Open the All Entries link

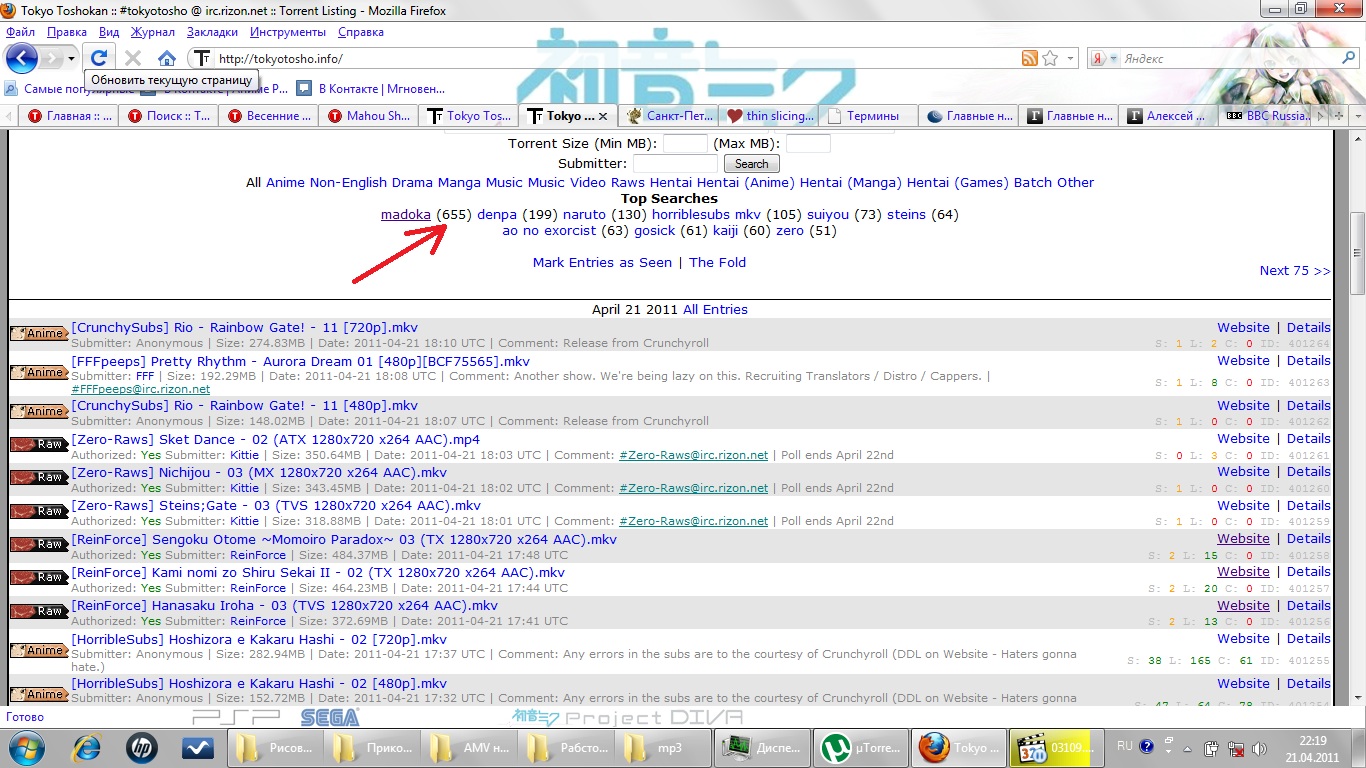[715, 309]
